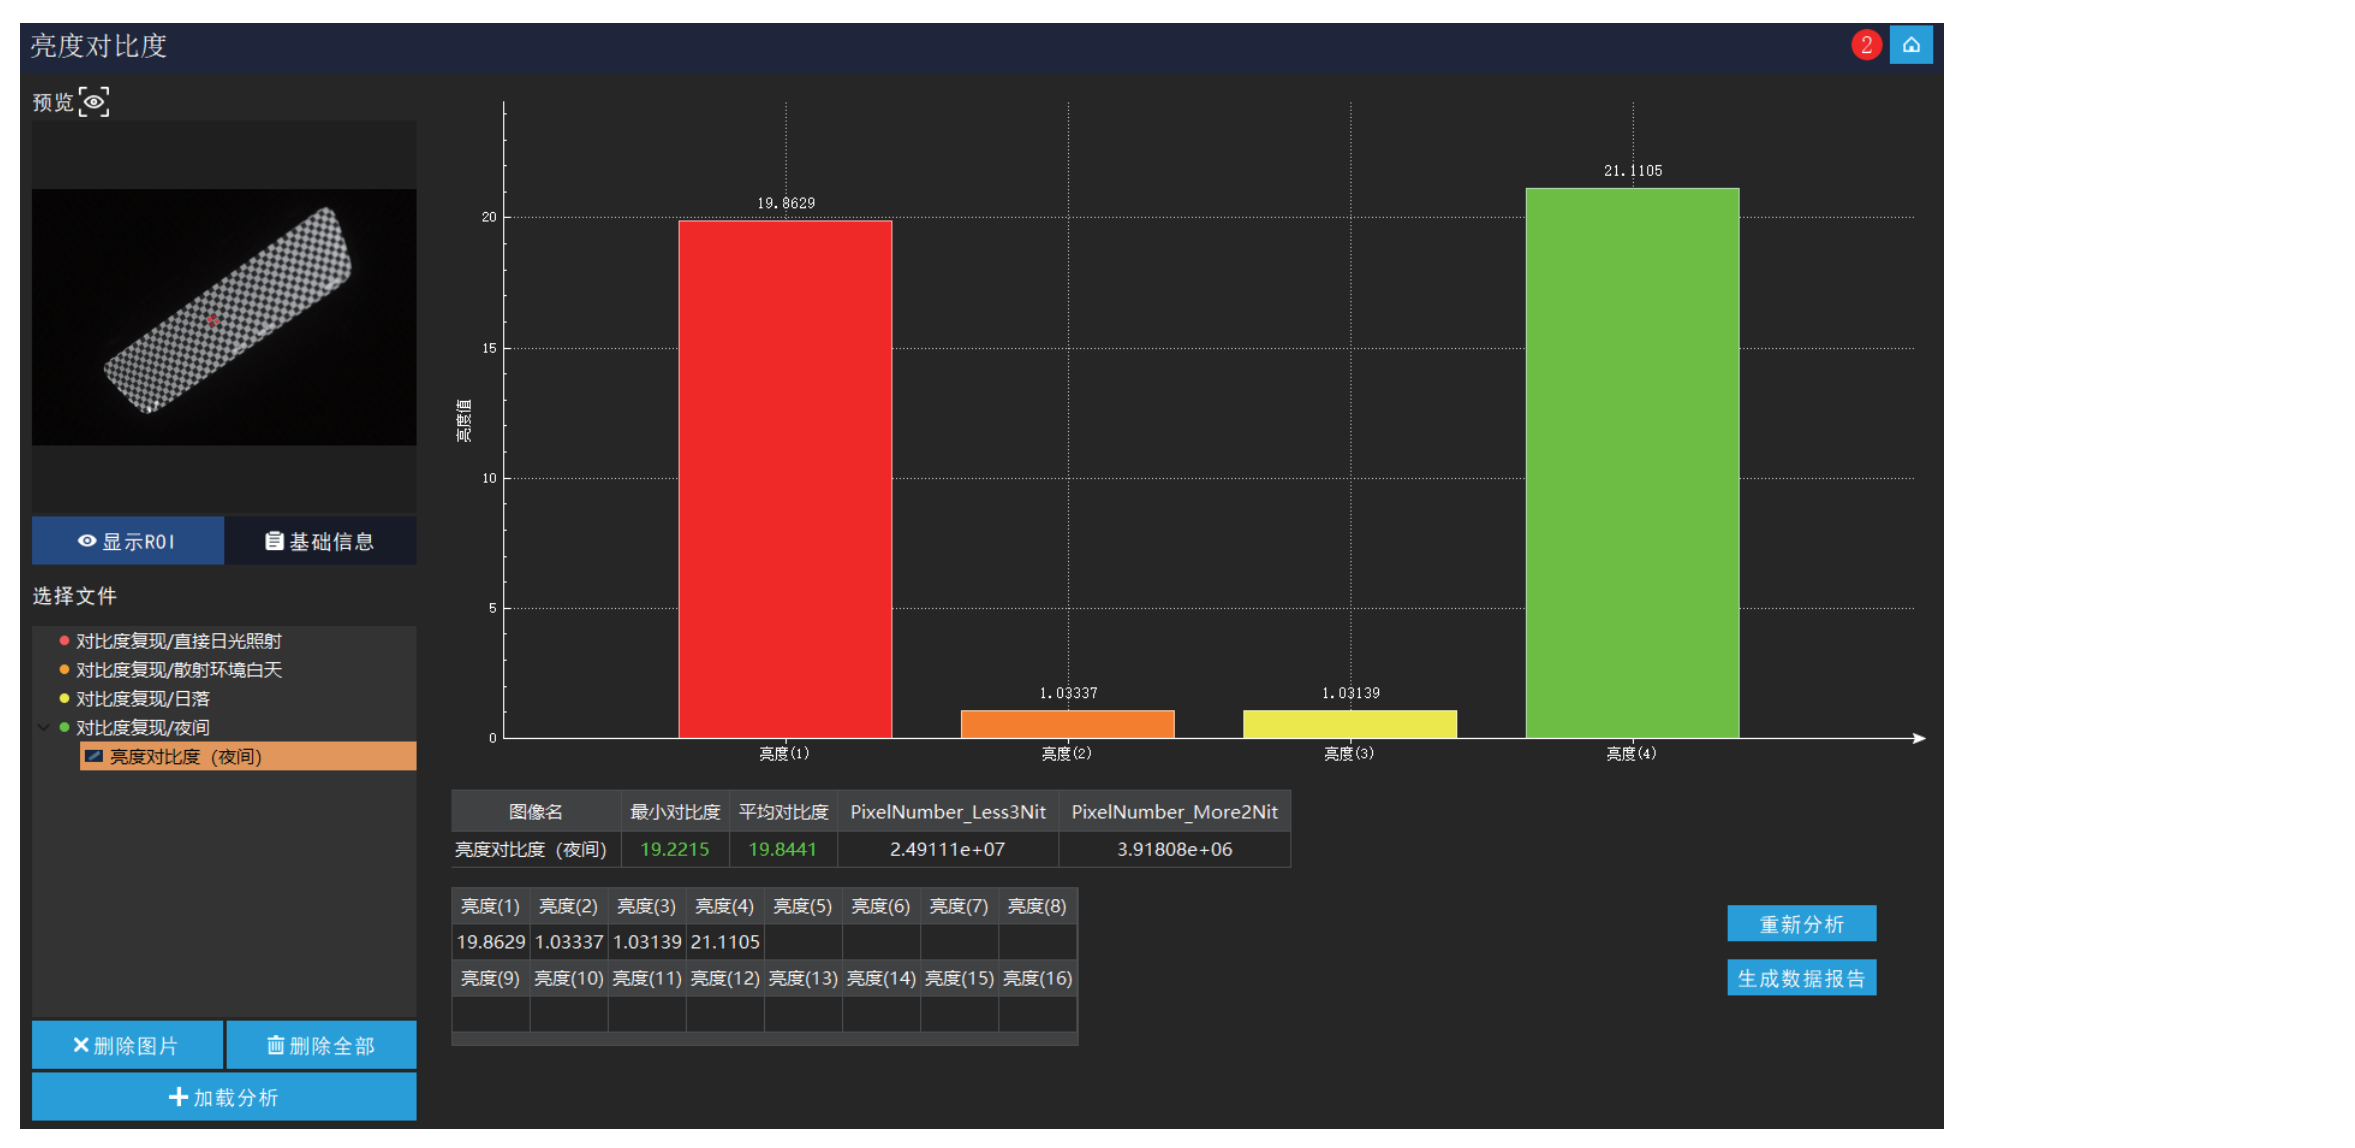The height and width of the screenshot is (1148, 2355).
Task: Click the red notification badge showing 2
Action: click(1865, 45)
